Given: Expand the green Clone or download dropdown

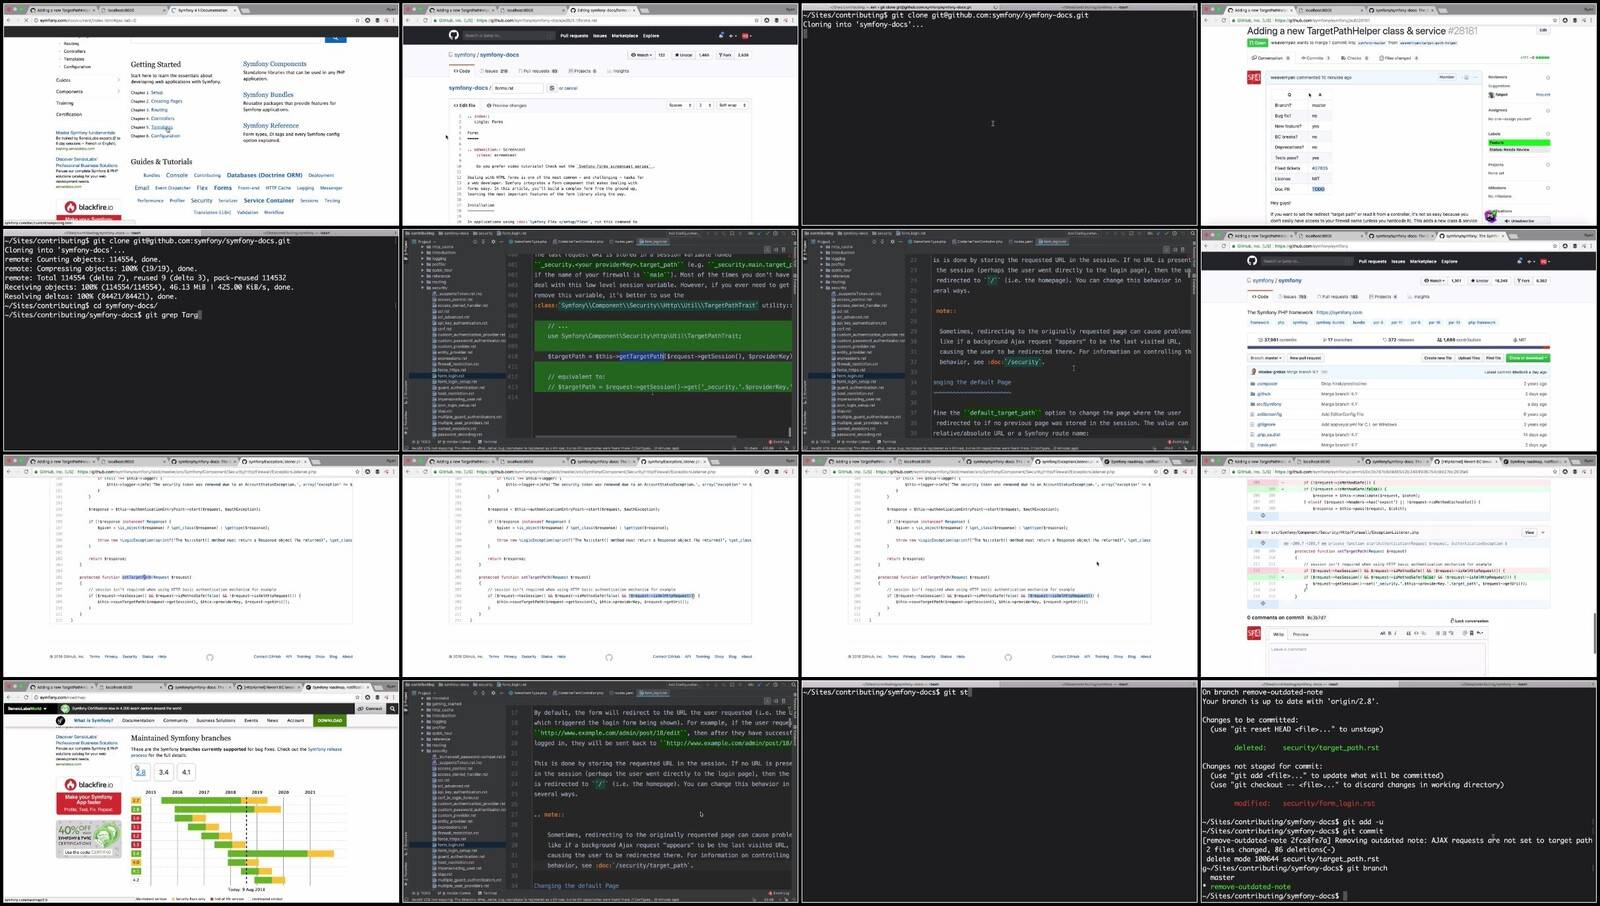Looking at the screenshot, I should (x=1528, y=357).
